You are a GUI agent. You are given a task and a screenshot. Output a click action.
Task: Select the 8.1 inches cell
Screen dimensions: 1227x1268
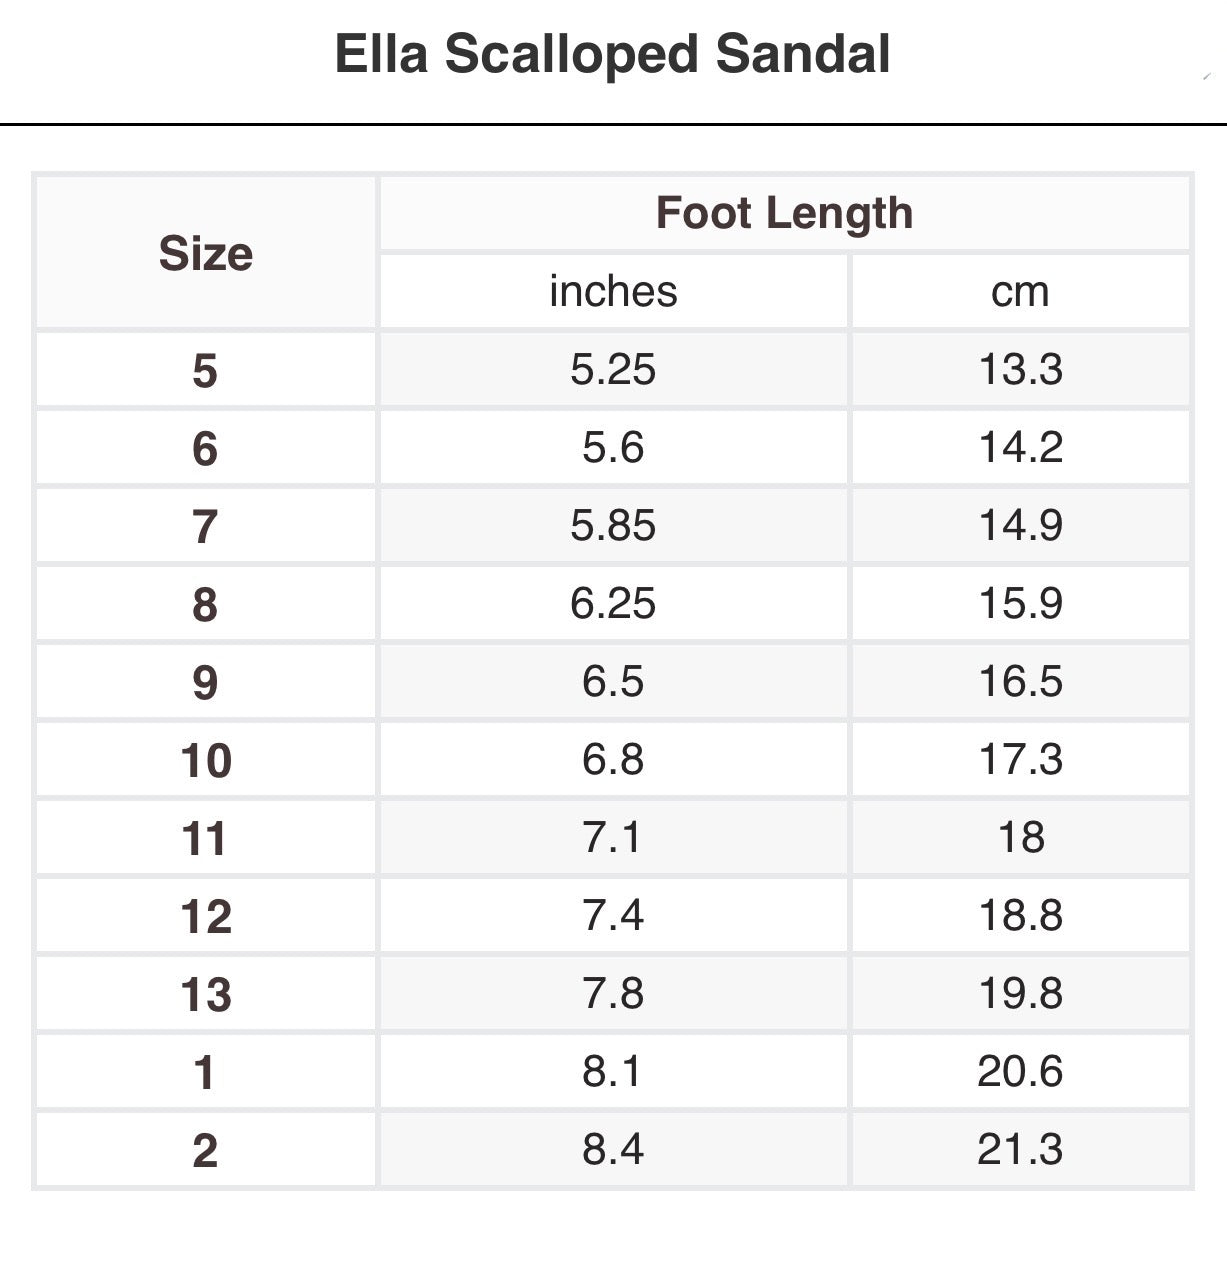[613, 1071]
